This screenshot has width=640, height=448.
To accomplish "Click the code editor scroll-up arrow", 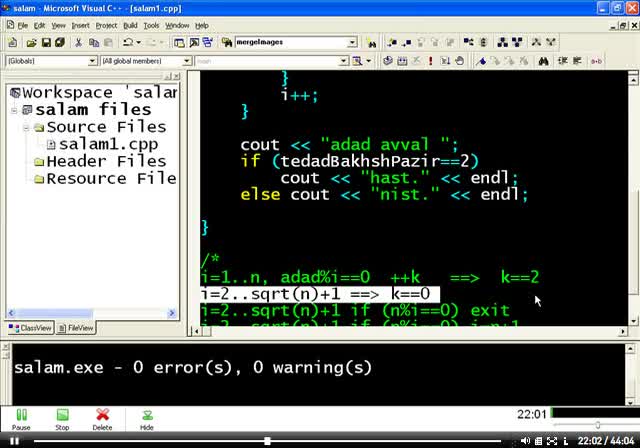I will tap(633, 80).
